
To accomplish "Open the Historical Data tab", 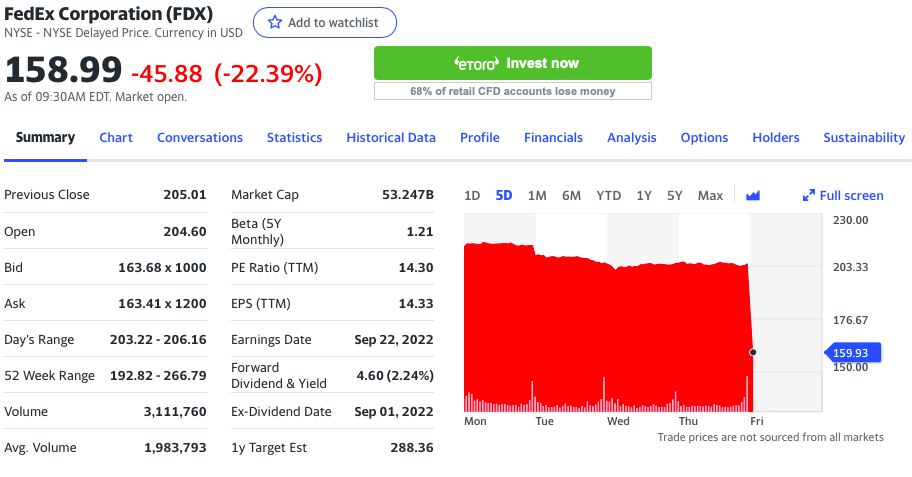I will tap(391, 137).
